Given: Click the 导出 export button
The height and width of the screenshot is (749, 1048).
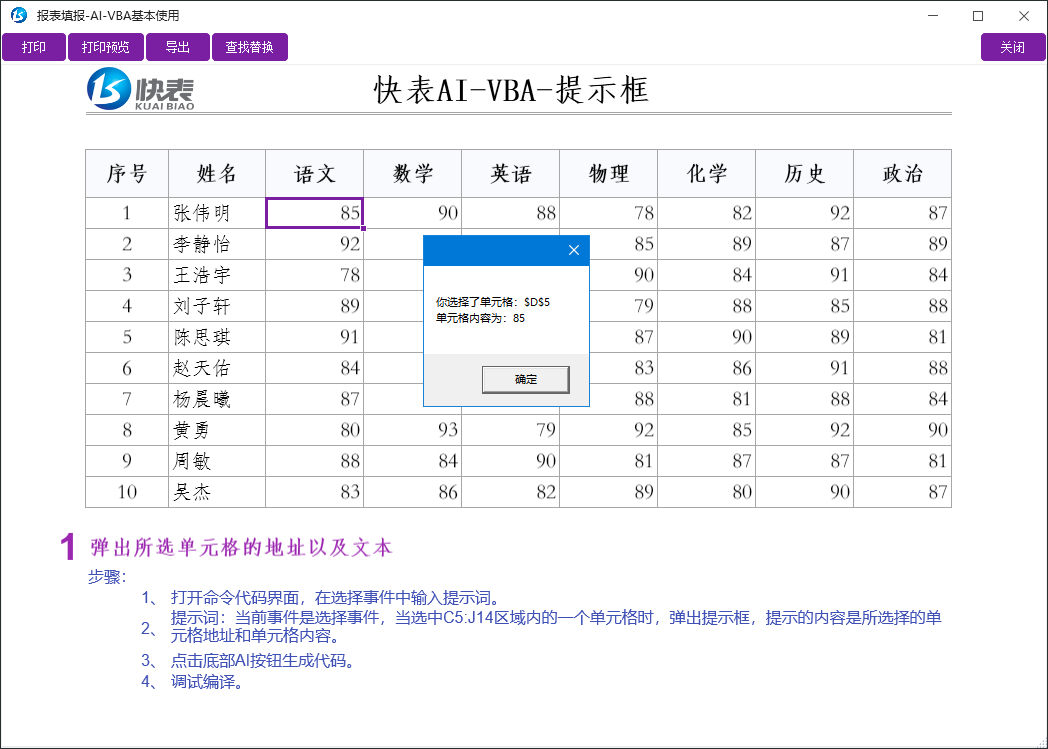Looking at the screenshot, I should [178, 47].
